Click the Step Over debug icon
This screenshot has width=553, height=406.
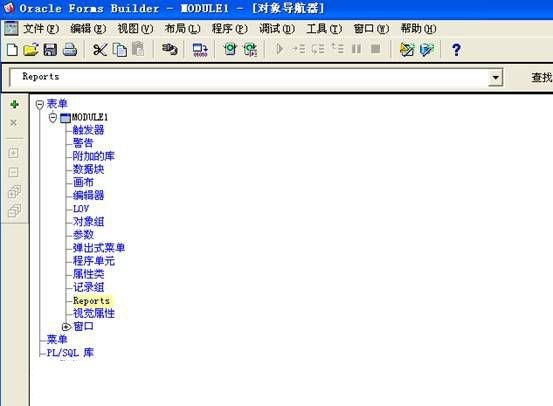(318, 49)
